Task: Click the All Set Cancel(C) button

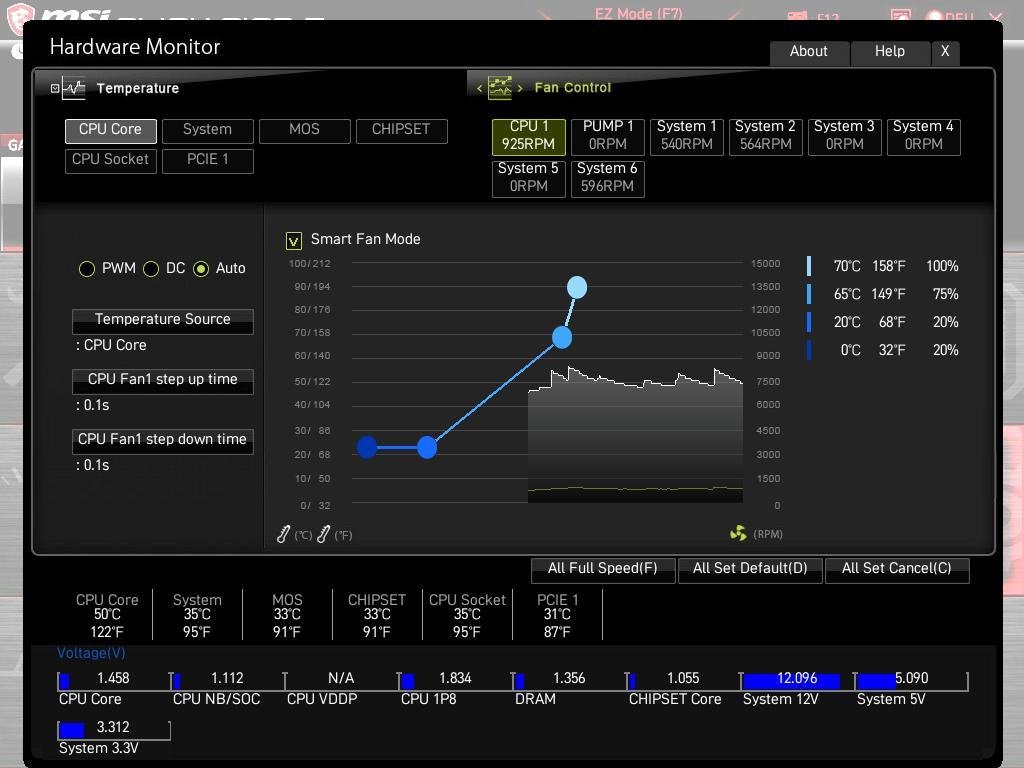Action: (897, 569)
